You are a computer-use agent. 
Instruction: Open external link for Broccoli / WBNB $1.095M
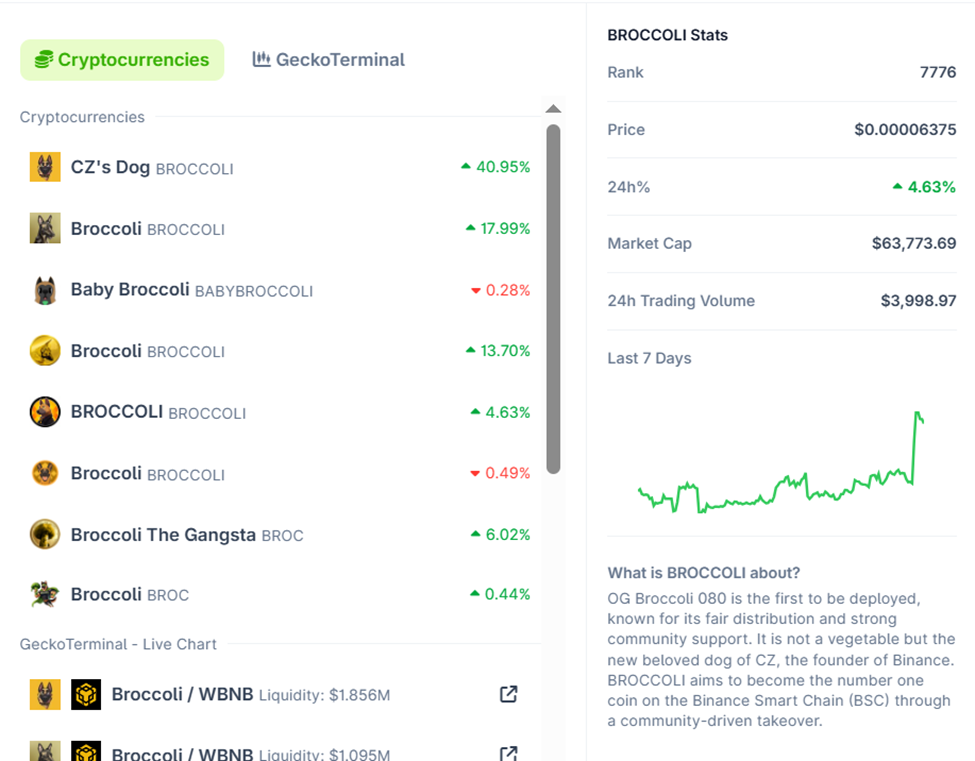[x=508, y=753]
